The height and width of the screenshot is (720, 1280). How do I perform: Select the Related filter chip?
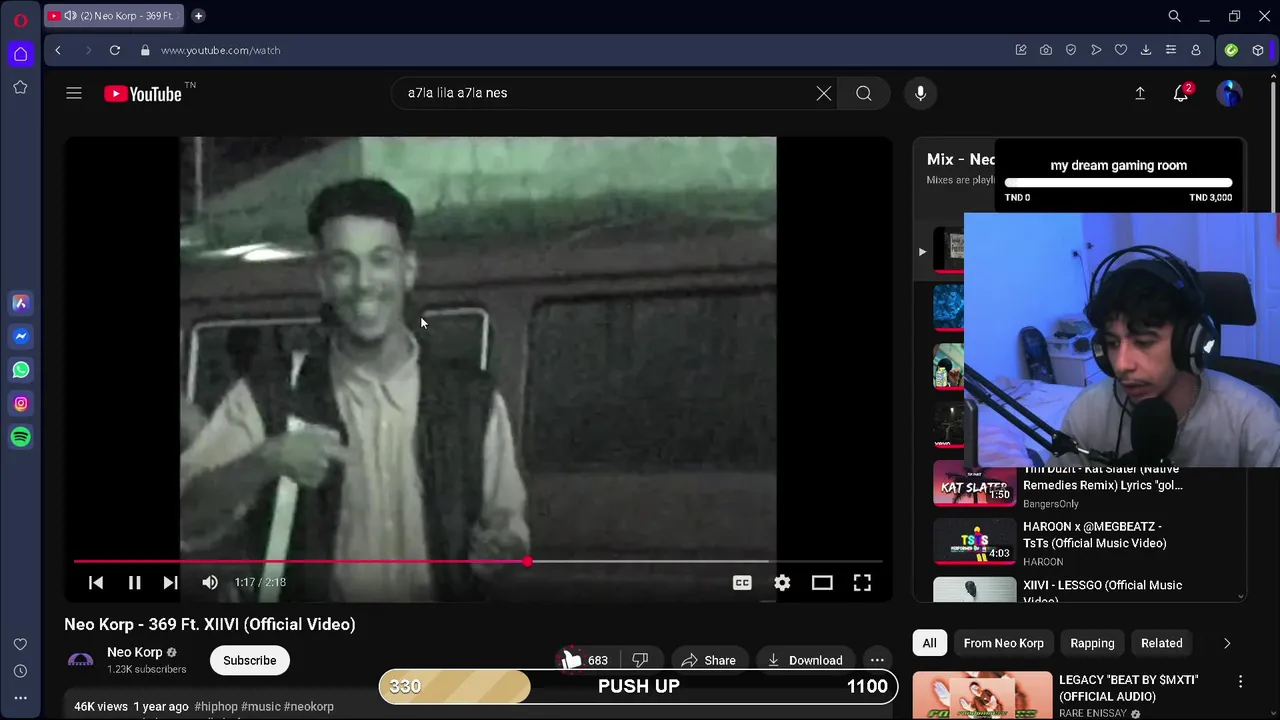(1162, 643)
